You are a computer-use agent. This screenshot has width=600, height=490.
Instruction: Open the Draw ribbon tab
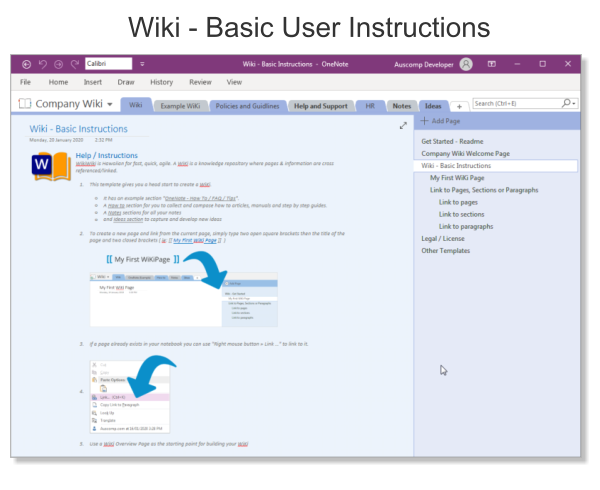pos(126,82)
